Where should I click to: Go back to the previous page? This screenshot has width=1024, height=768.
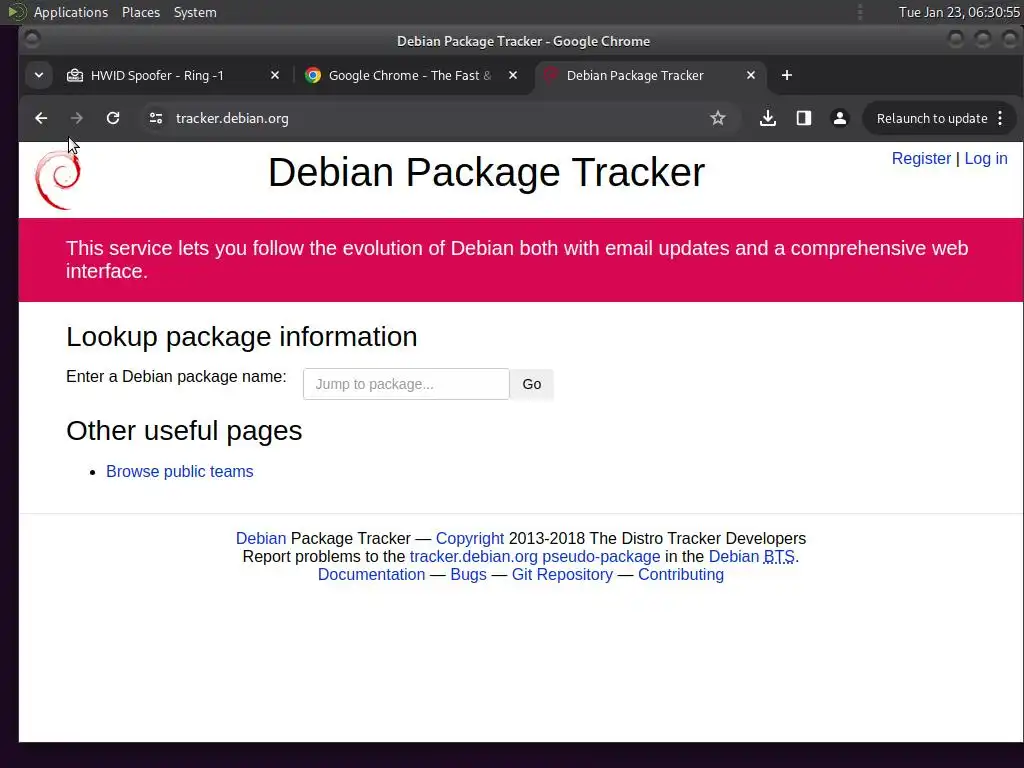click(41, 118)
